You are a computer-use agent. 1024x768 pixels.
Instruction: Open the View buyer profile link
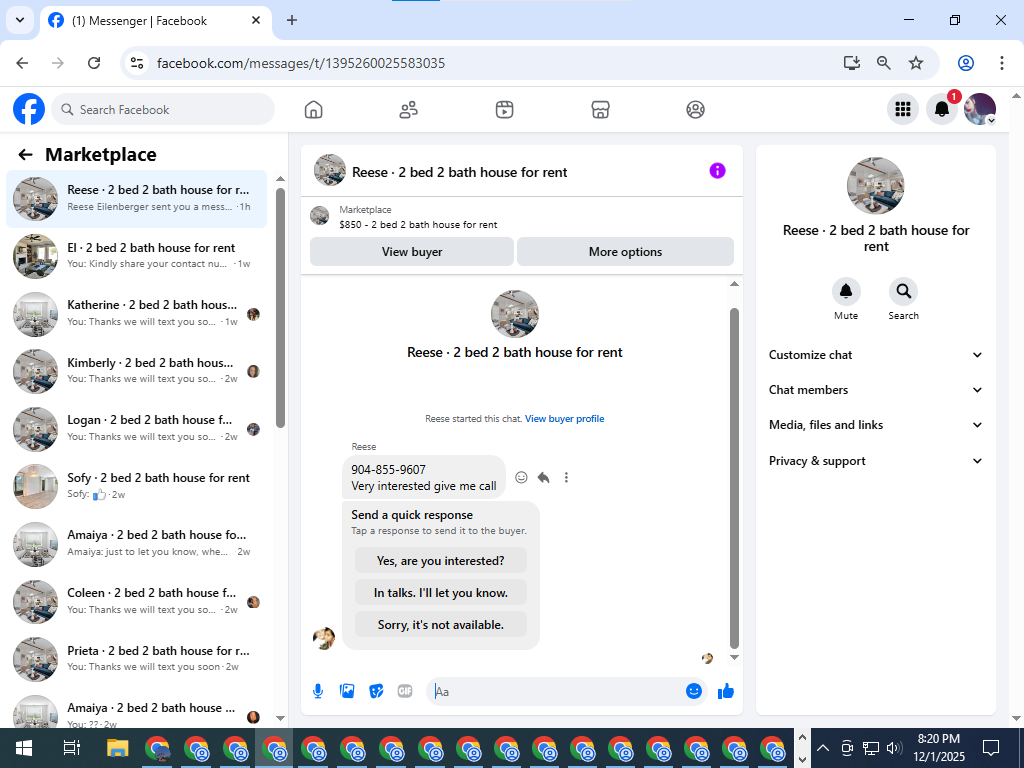coord(564,419)
